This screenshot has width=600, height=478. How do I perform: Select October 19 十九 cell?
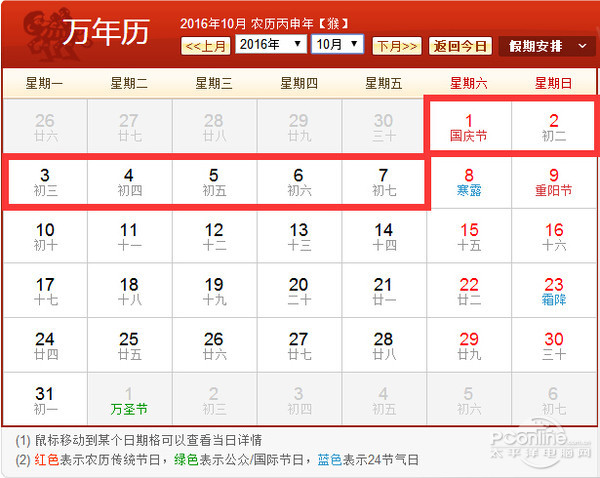[x=215, y=290]
